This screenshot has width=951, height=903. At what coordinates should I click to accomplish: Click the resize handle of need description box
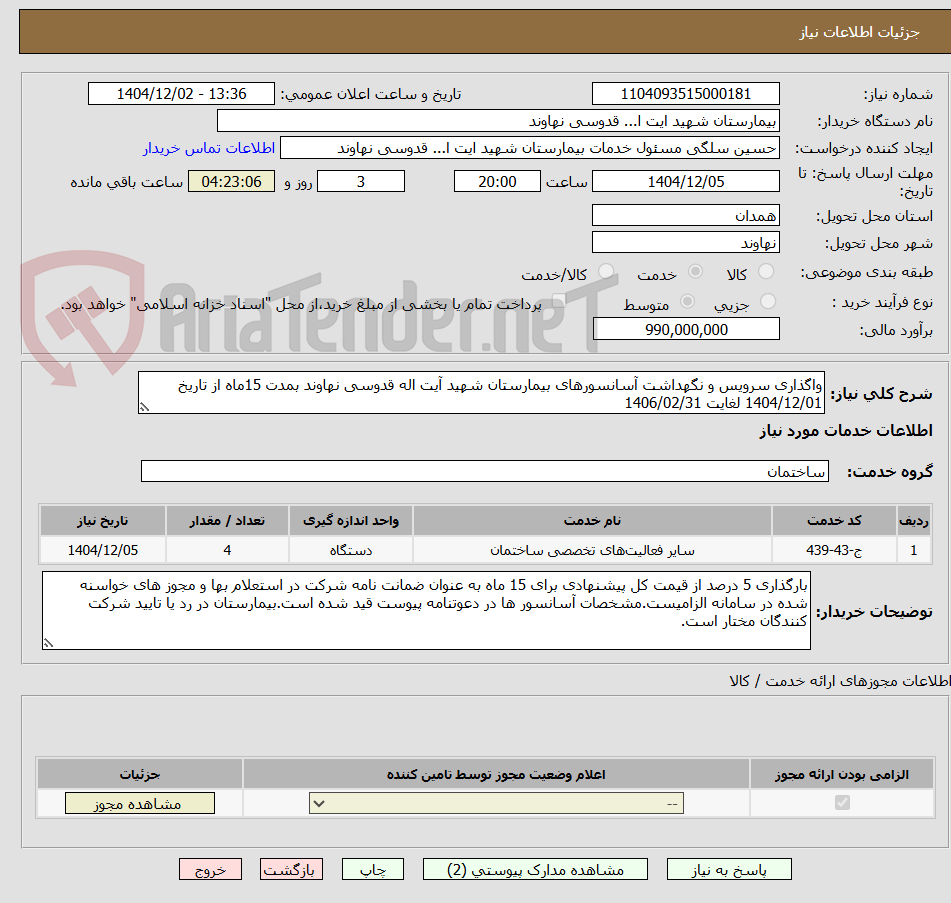[144, 408]
